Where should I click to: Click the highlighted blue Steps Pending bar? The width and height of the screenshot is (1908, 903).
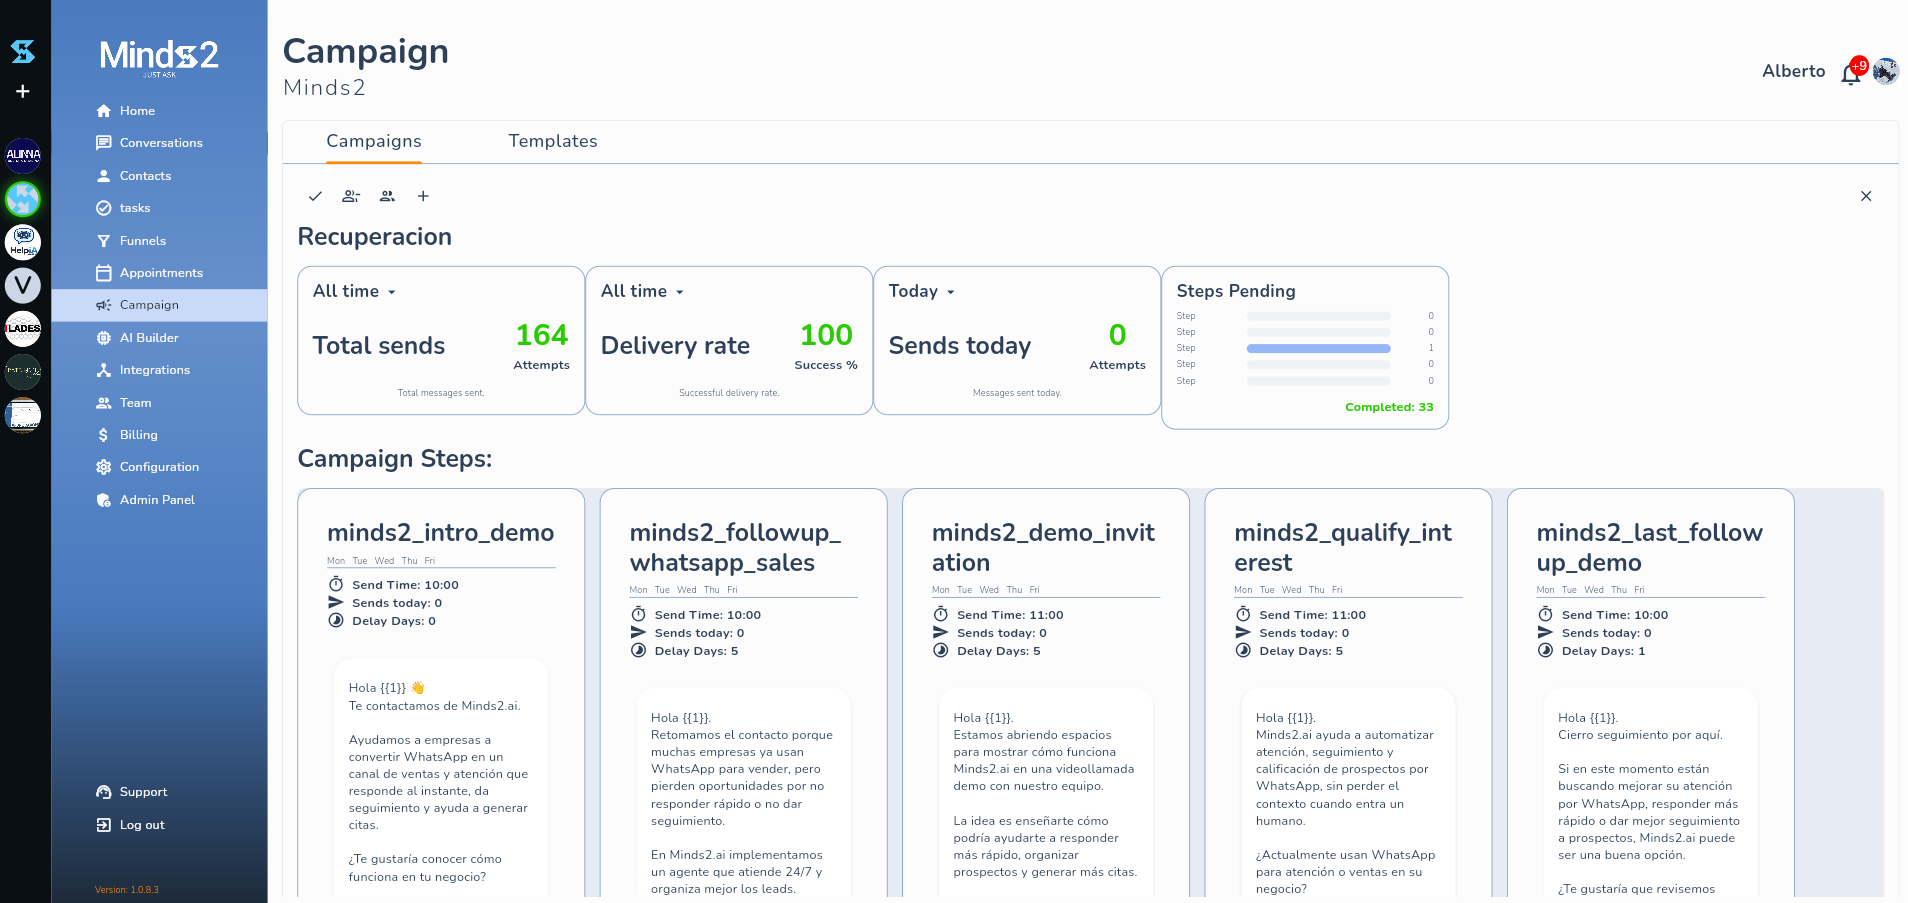[1318, 348]
